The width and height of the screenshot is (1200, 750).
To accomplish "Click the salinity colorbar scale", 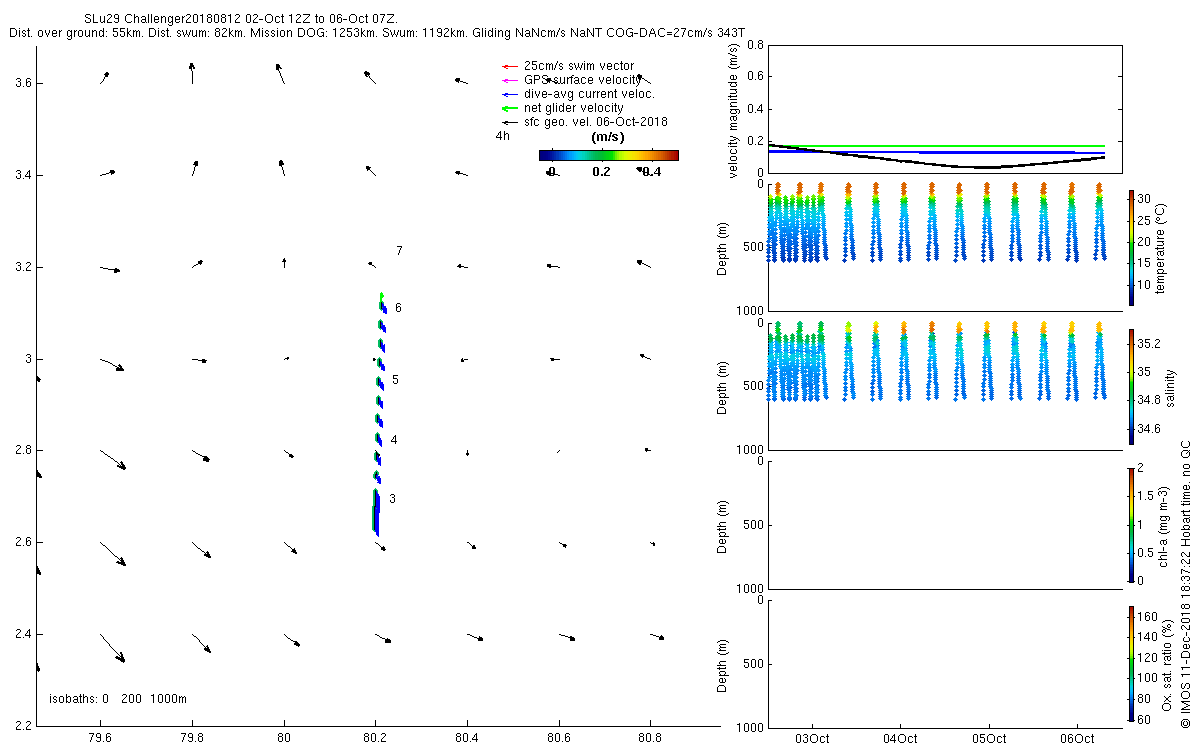I will 1131,386.
